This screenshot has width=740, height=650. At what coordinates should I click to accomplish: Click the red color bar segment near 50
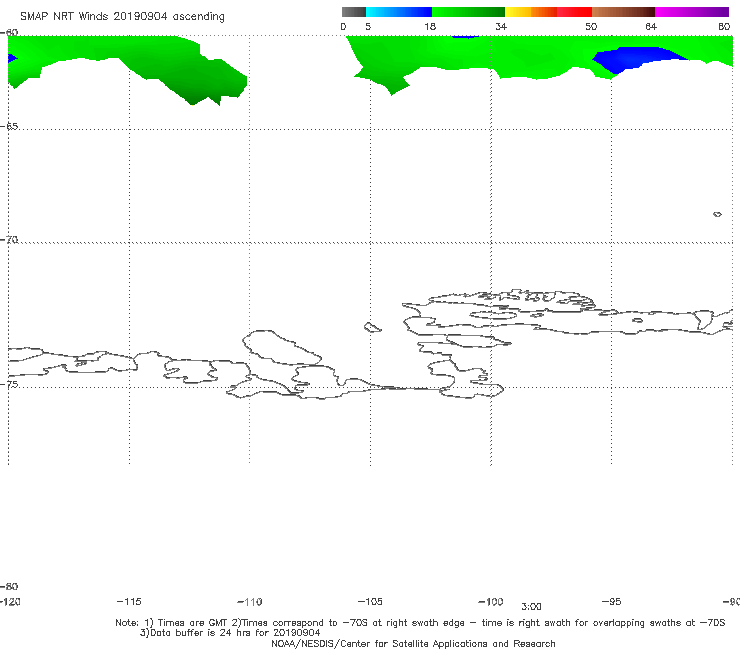[575, 12]
